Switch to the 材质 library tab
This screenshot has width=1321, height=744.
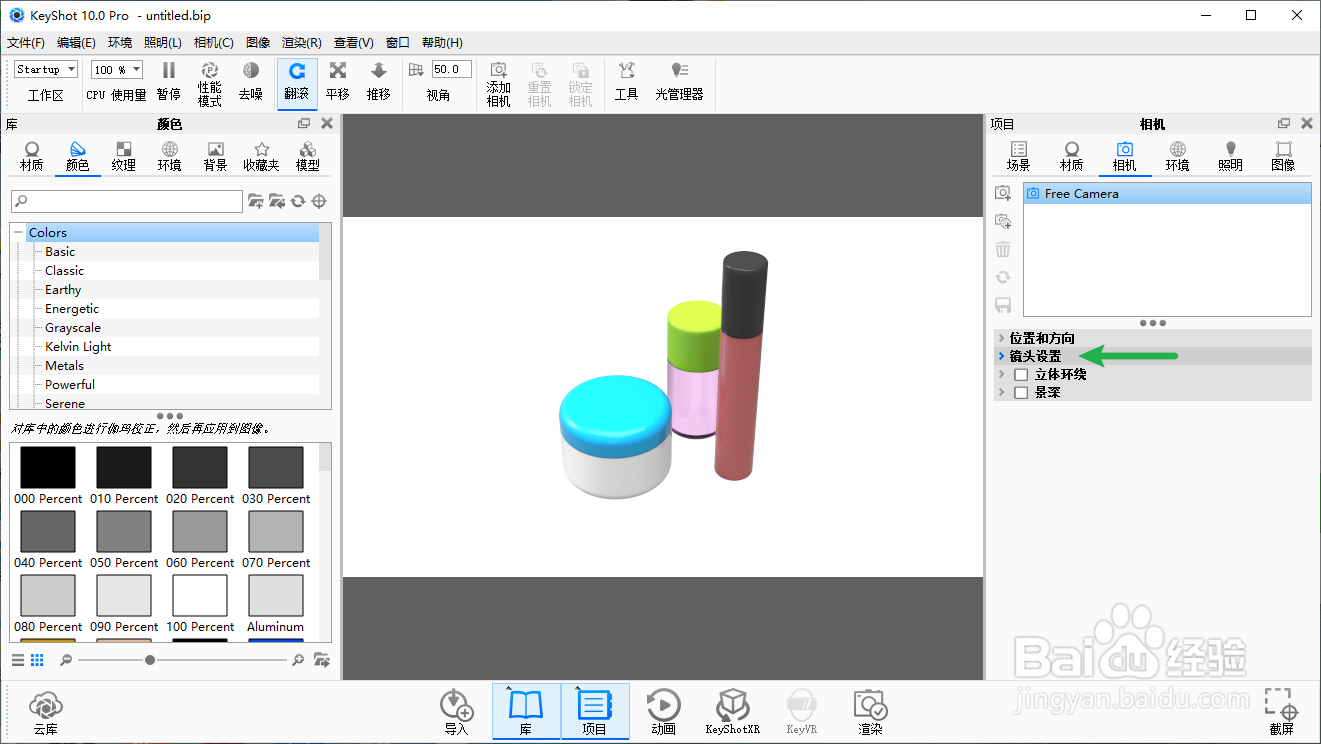(32, 157)
